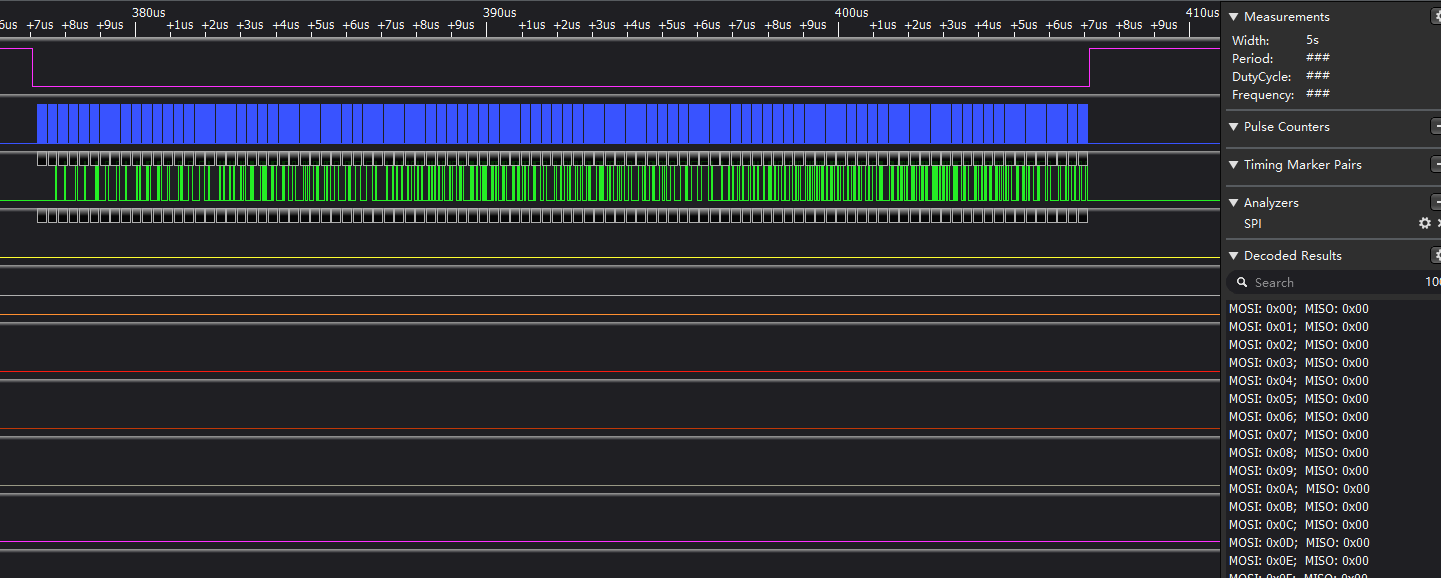Select decoded result MOSI: 0x05
This screenshot has height=578, width=1441.
click(1298, 399)
